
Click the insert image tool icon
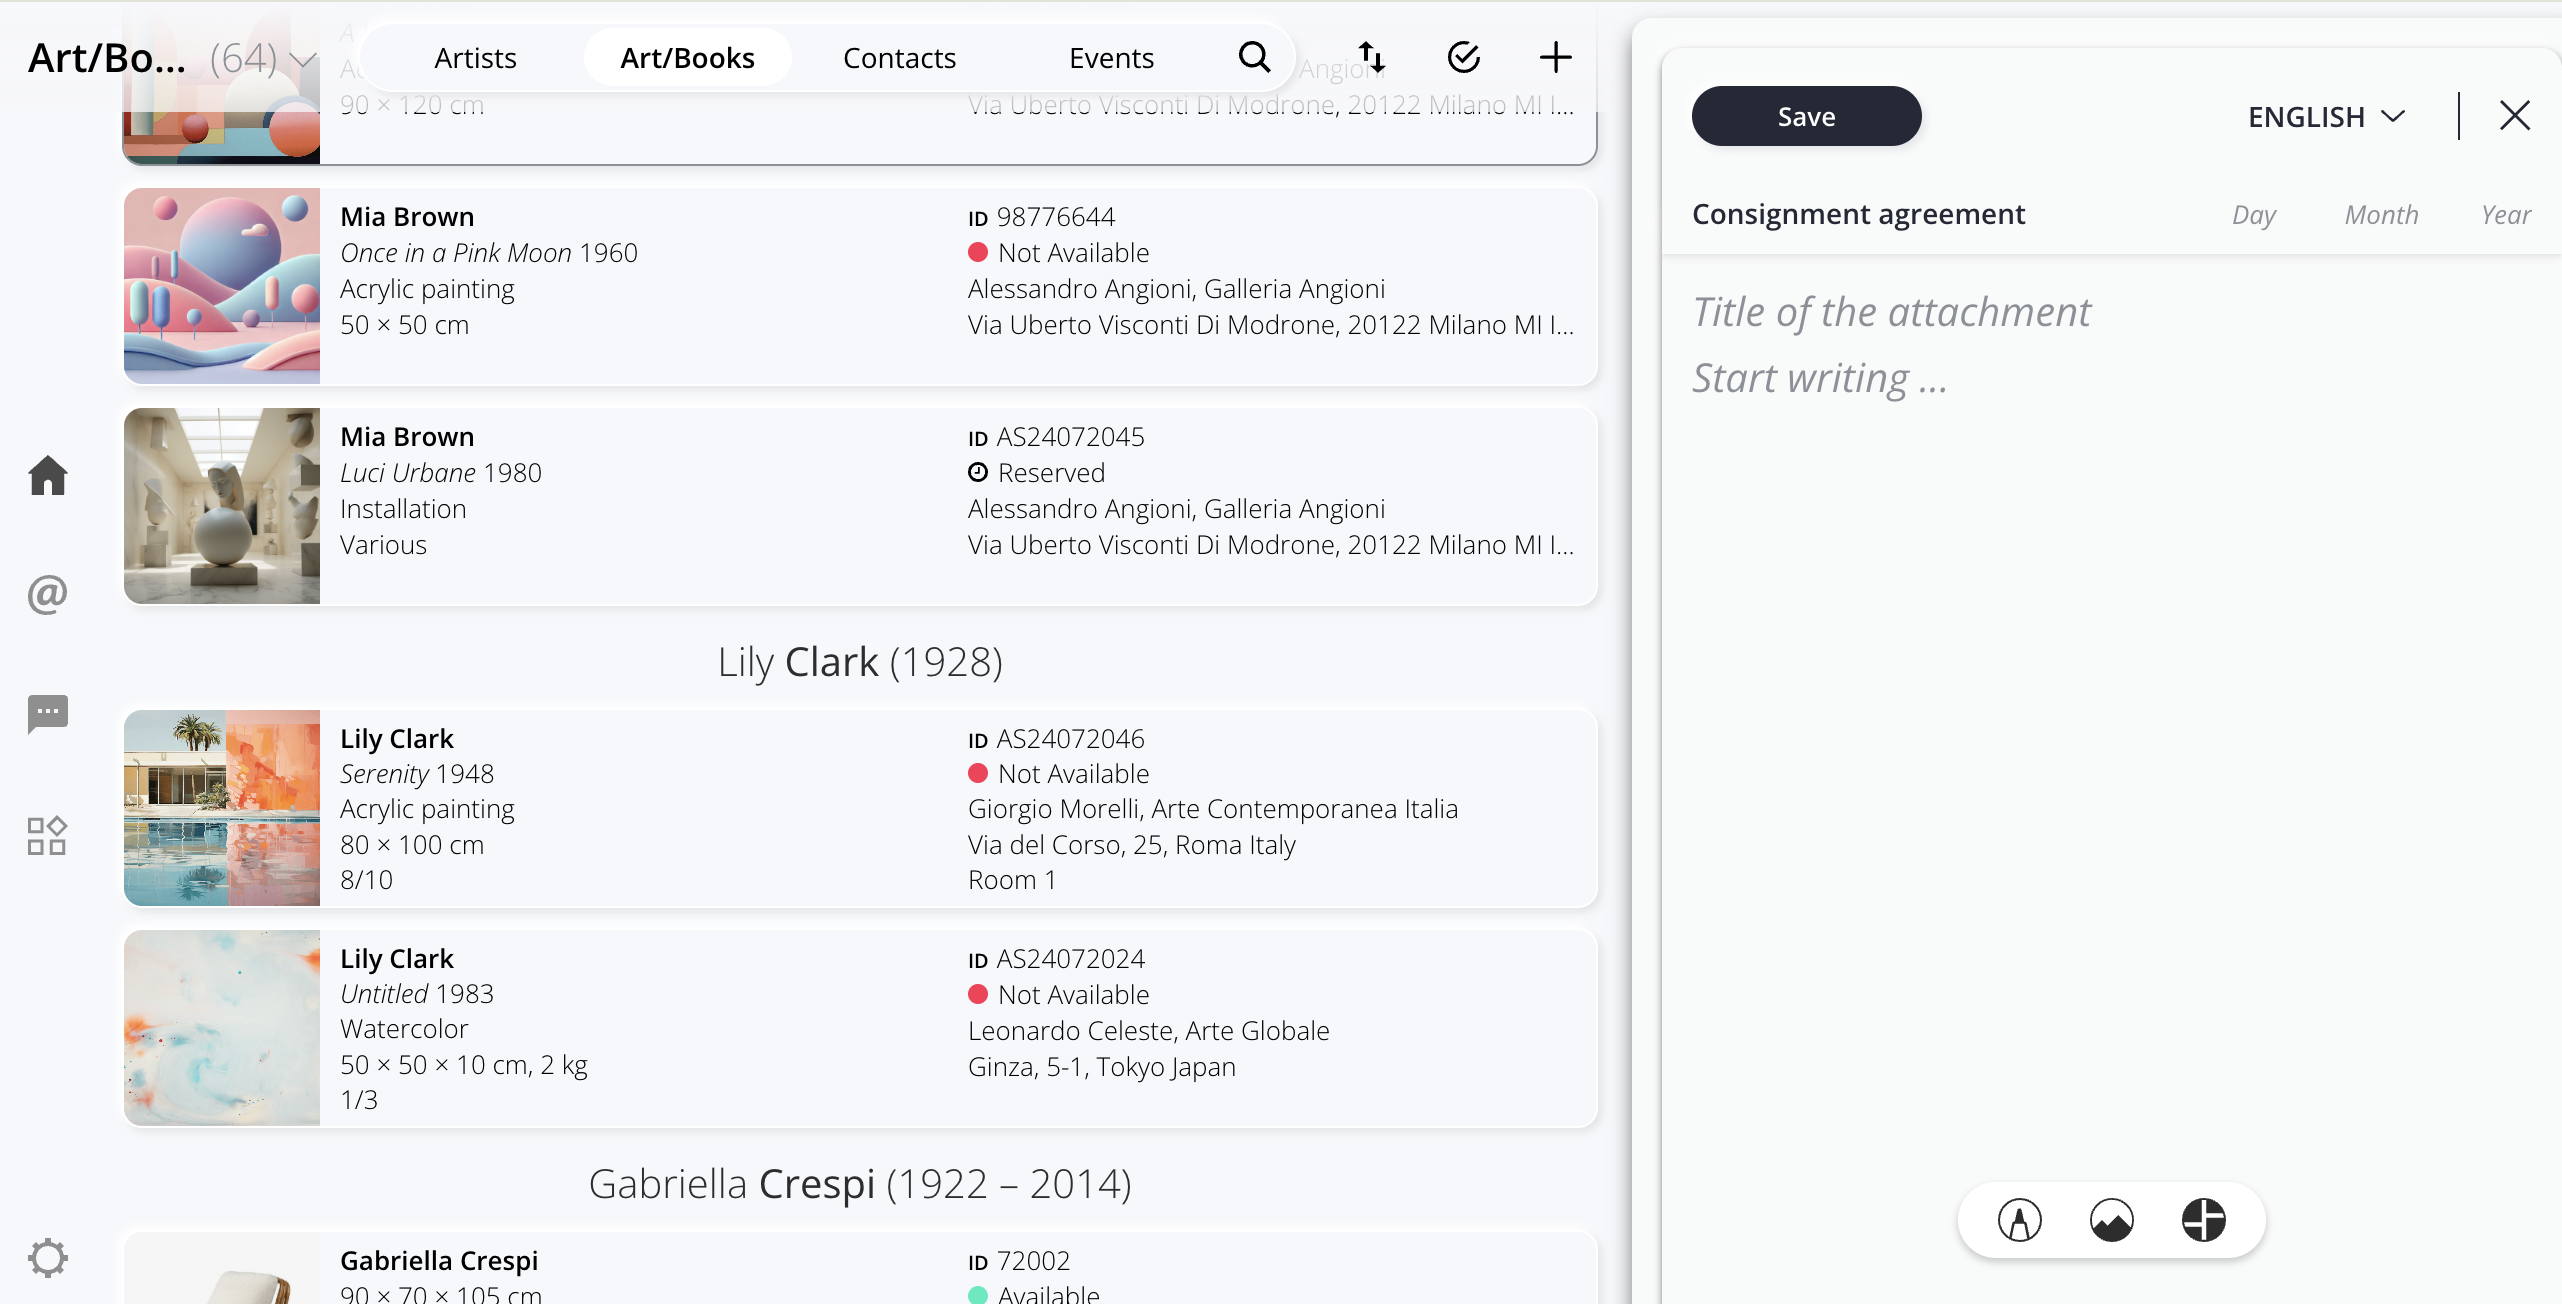[2111, 1220]
